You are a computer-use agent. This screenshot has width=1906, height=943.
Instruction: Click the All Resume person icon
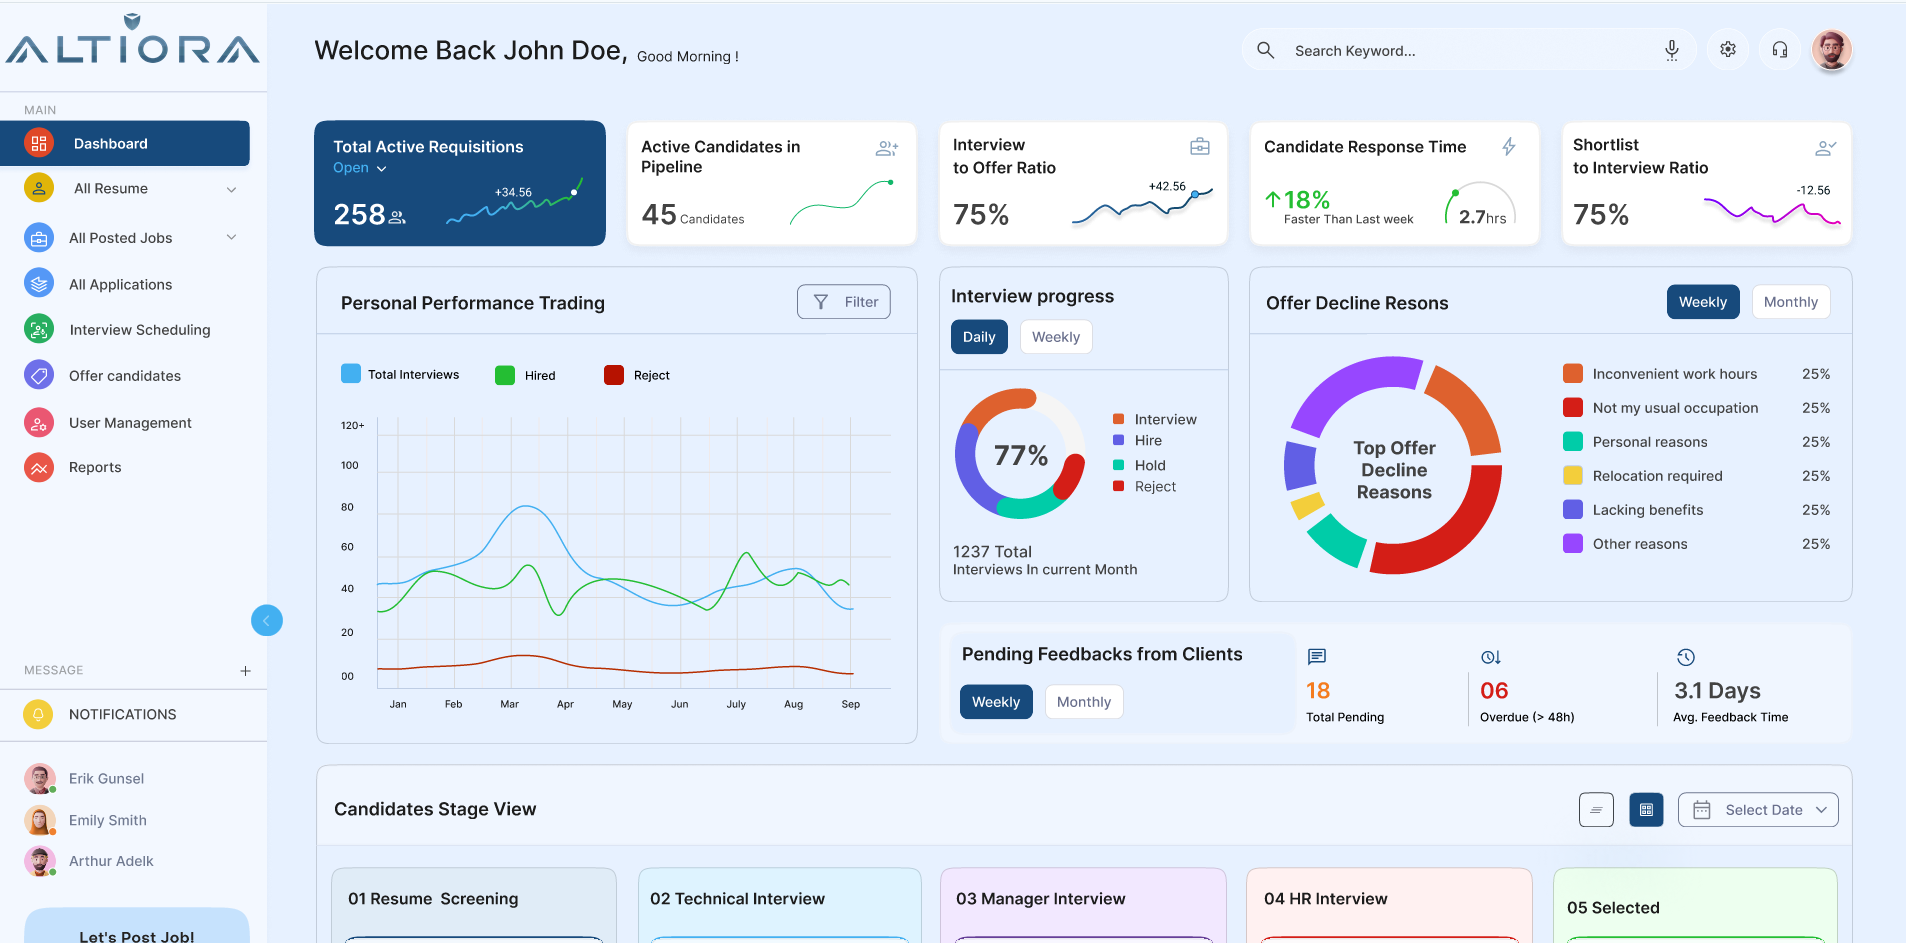[x=39, y=188]
